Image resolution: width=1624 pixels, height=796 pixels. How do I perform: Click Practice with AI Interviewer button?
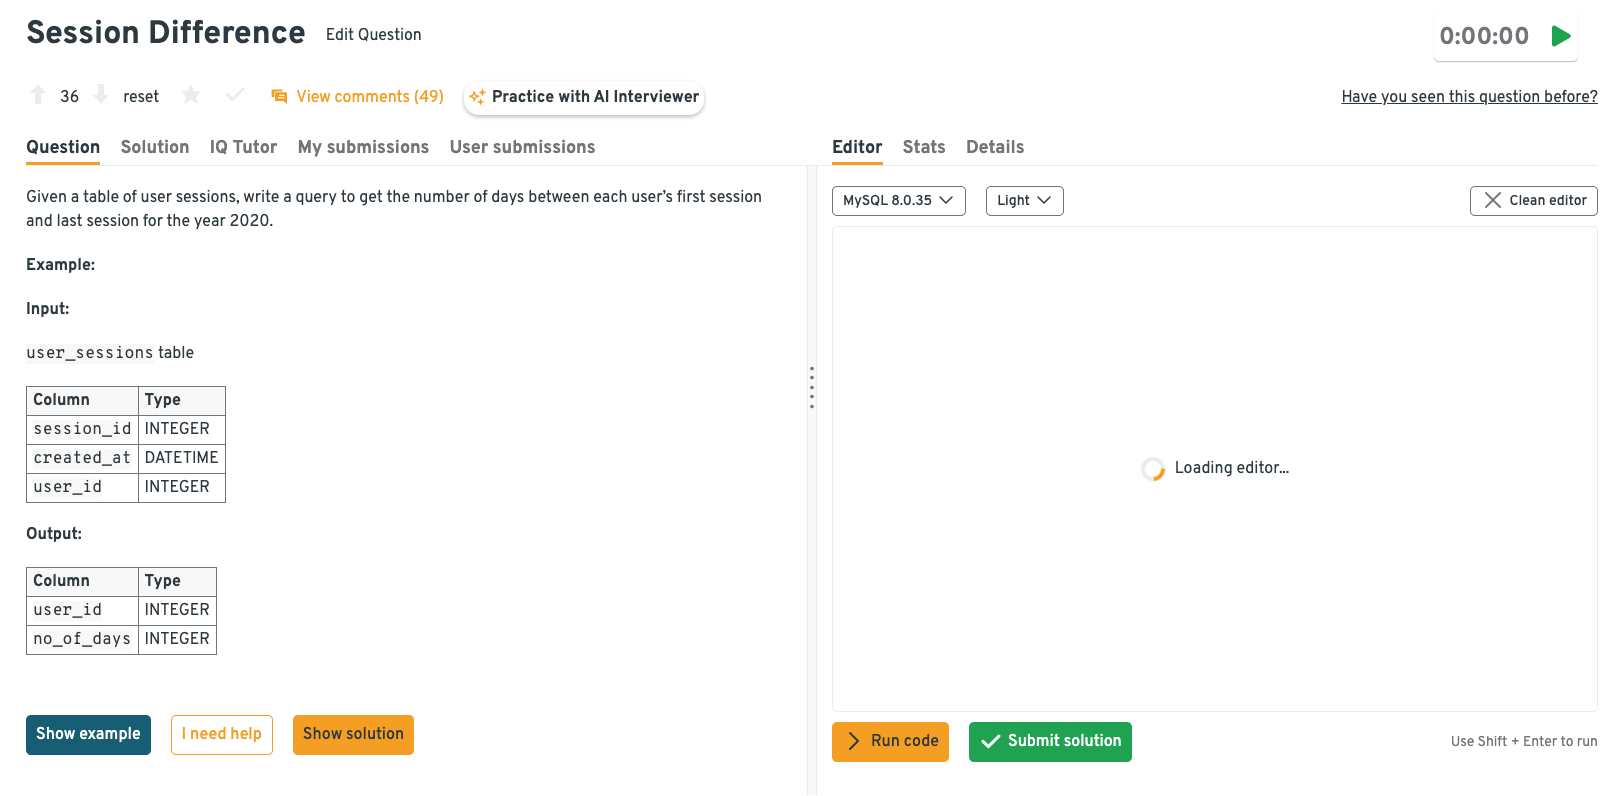pos(584,97)
